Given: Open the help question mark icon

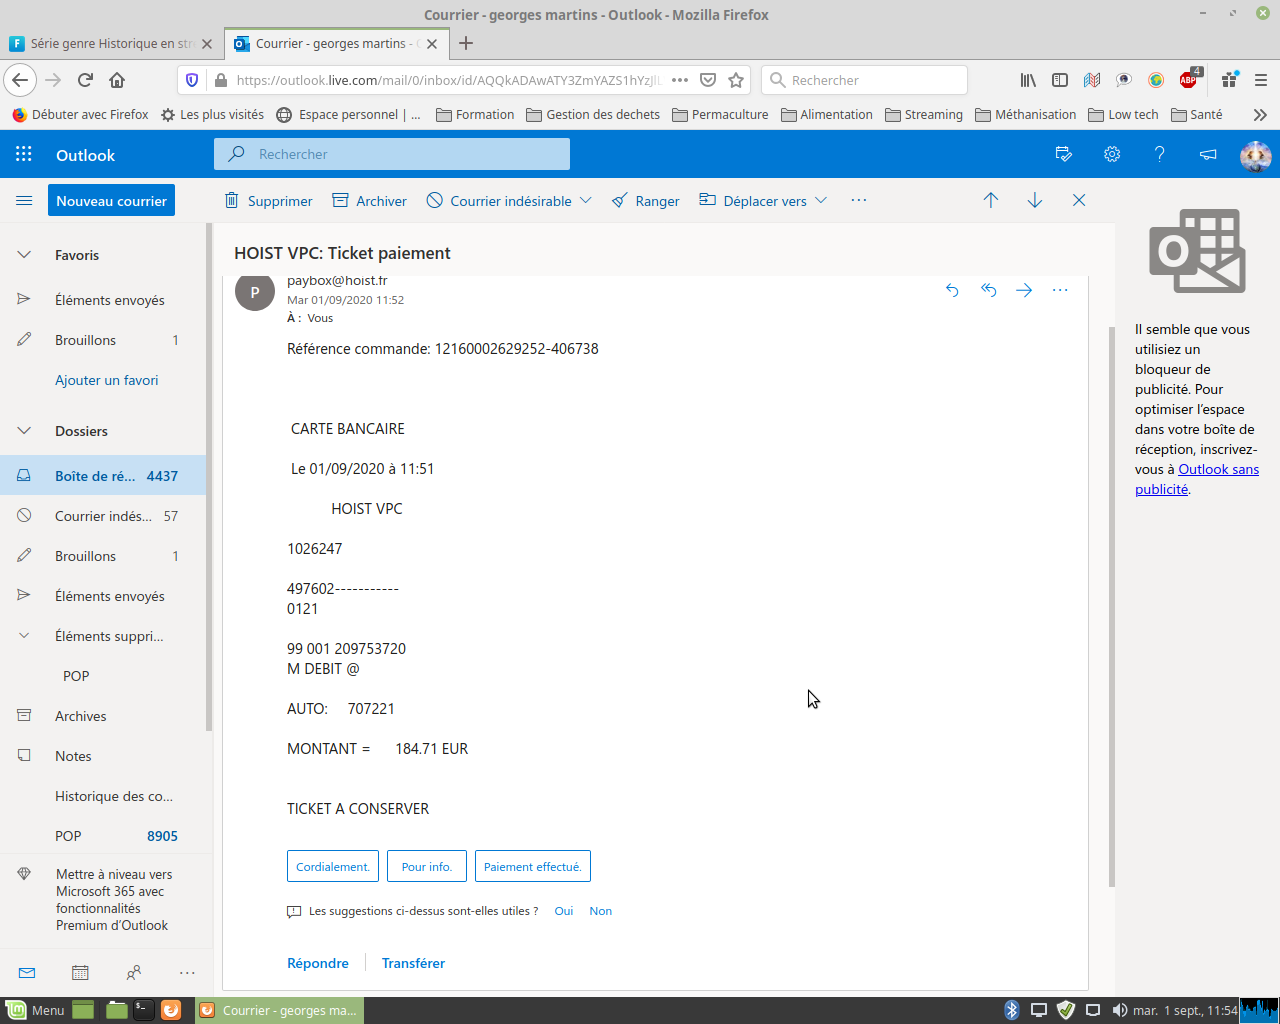Looking at the screenshot, I should coord(1159,154).
